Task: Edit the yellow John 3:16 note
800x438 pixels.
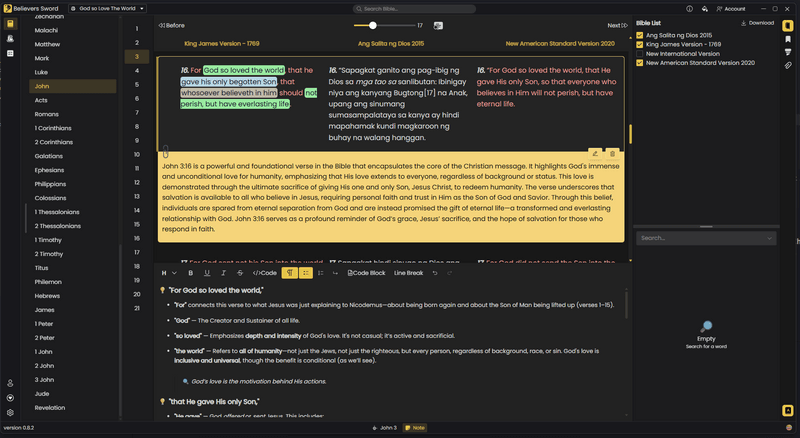Action: click(595, 154)
